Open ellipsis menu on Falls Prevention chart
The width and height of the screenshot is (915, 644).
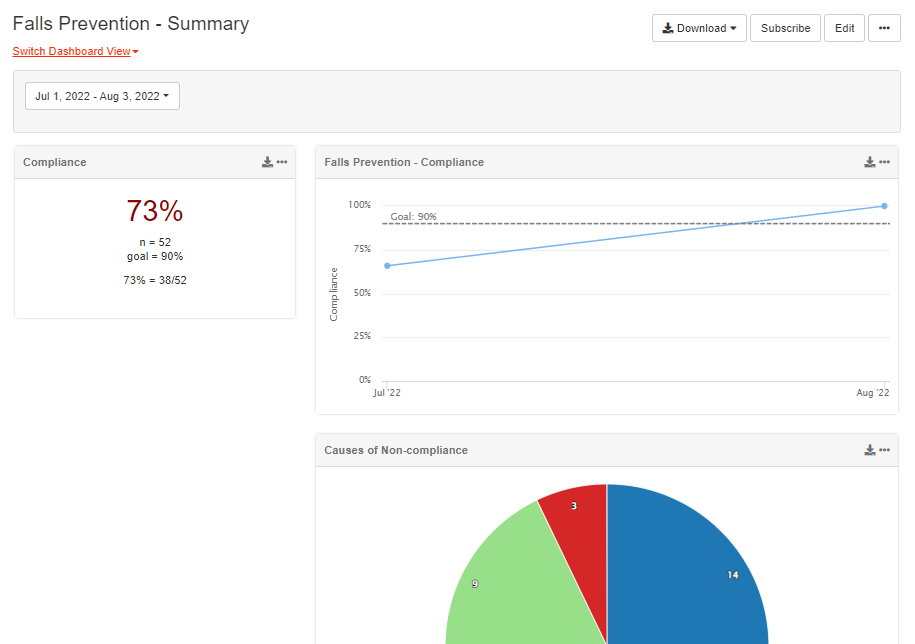885,162
